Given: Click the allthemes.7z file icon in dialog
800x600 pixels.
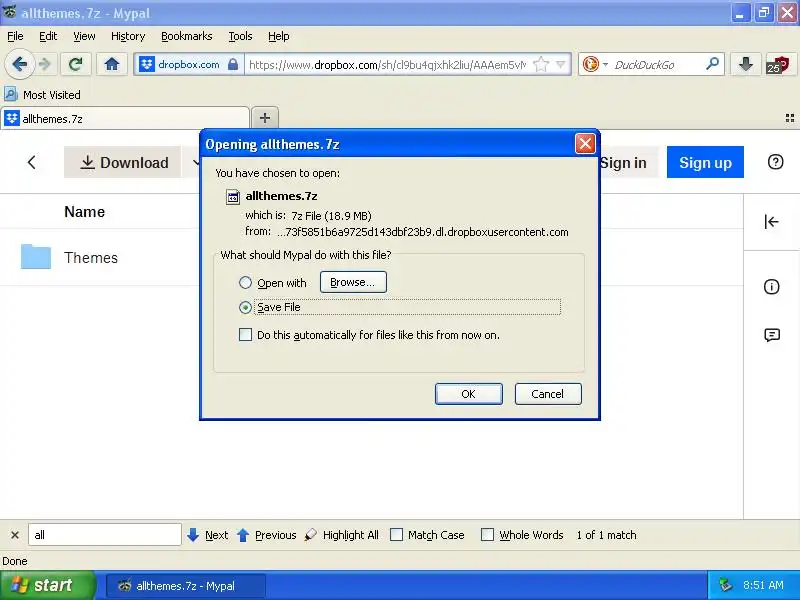Looking at the screenshot, I should 233,196.
